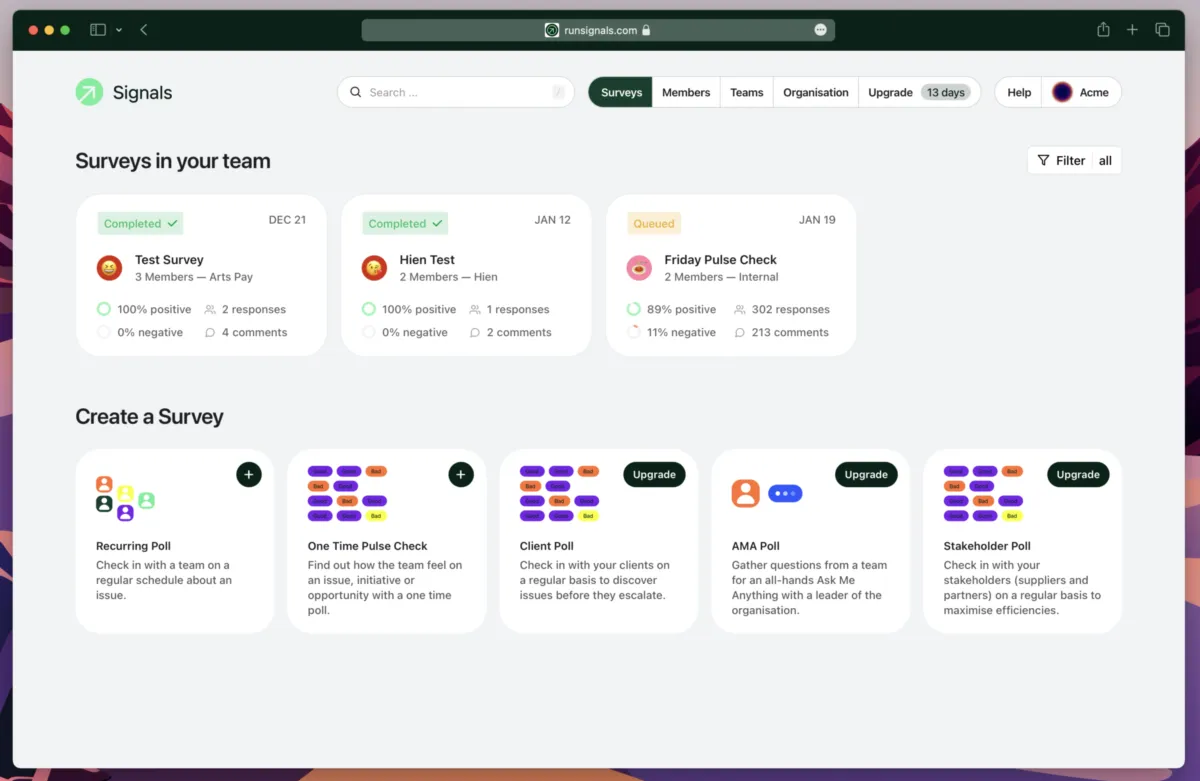Click the Hien Test emoji avatar
Screen dimensions: 1200x781
coord(374,268)
